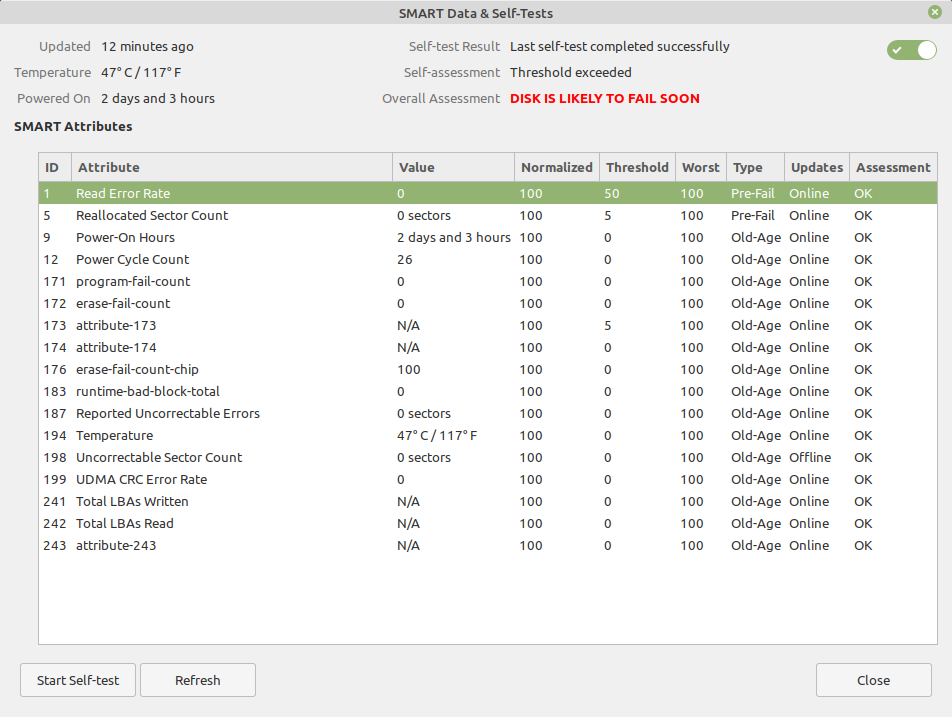Disable SMART monitoring with the toggle switch
This screenshot has height=717, width=952.
910,49
